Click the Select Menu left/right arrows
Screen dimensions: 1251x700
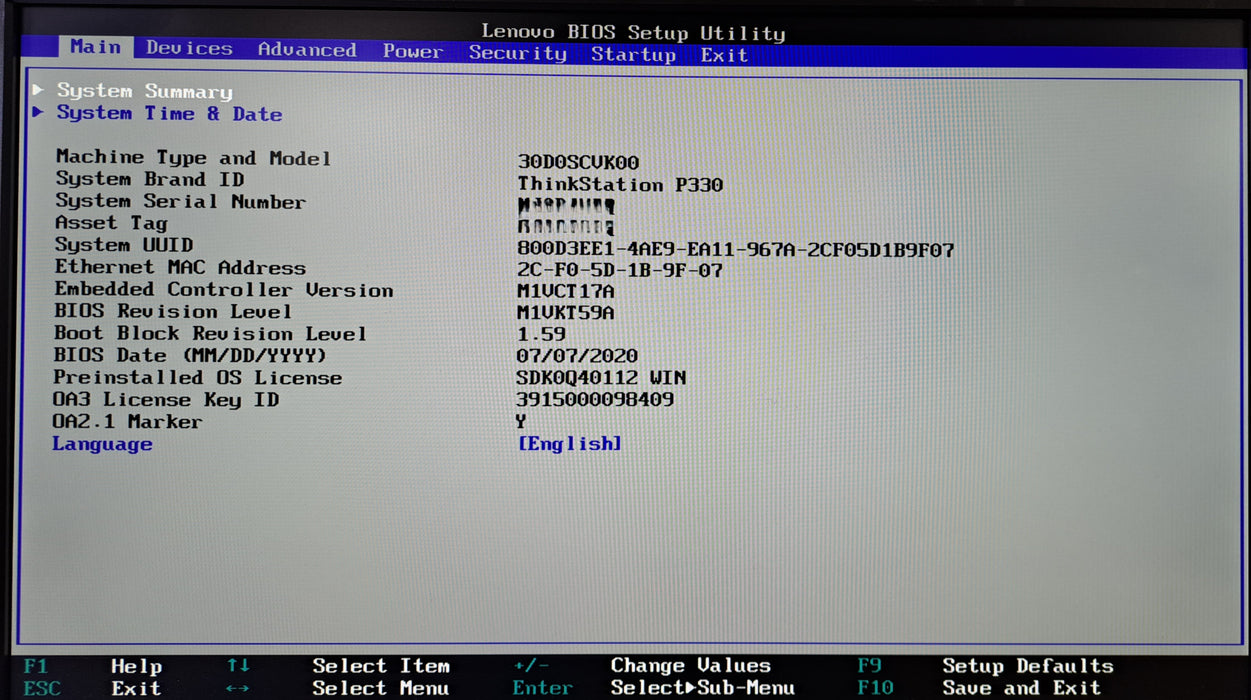(x=238, y=689)
